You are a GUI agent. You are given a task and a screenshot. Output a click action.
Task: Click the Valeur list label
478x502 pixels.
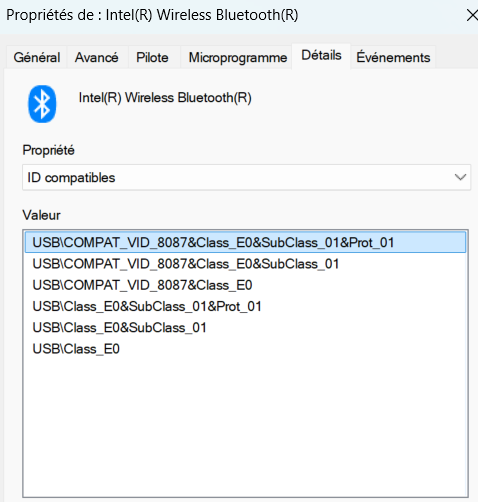tap(41, 215)
